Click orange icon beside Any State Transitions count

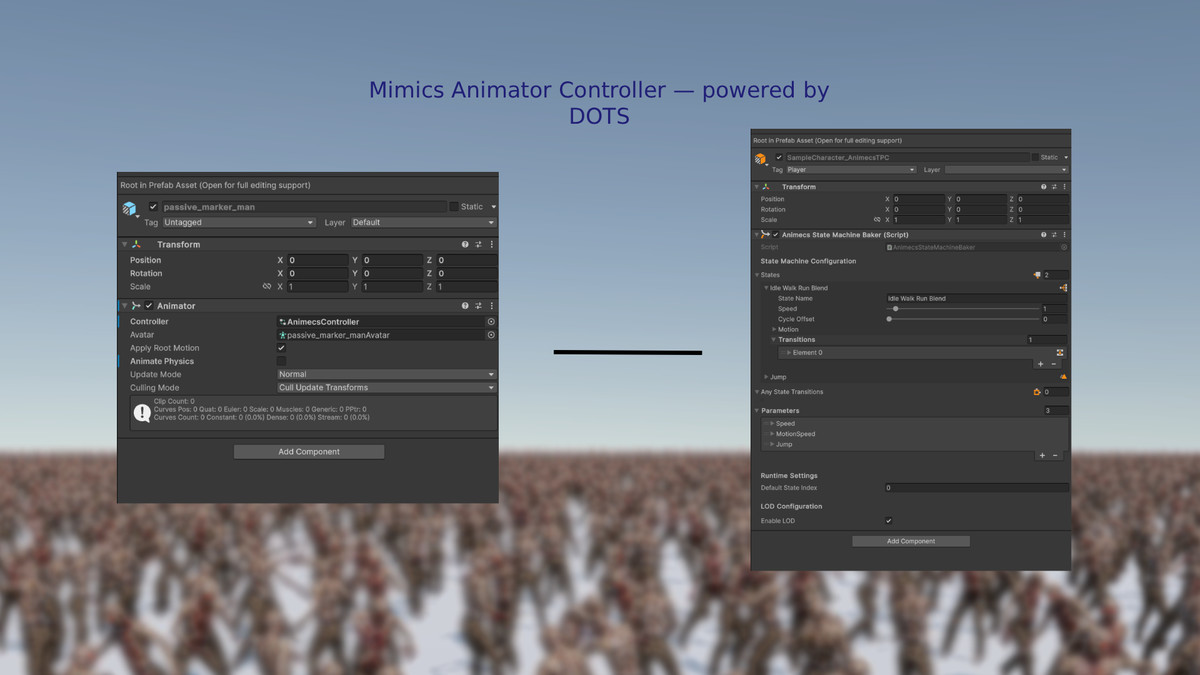(1037, 392)
